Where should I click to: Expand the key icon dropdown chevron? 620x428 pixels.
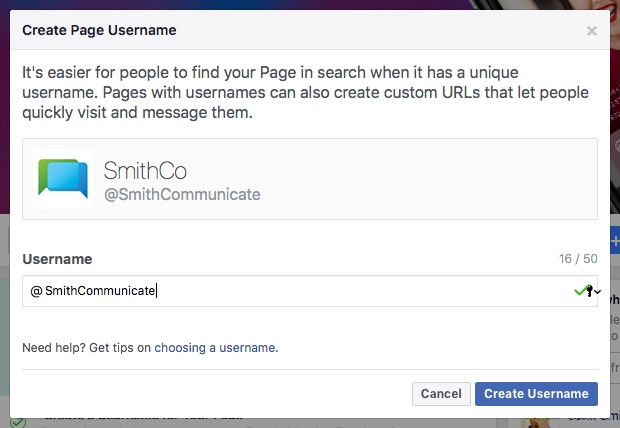(597, 292)
